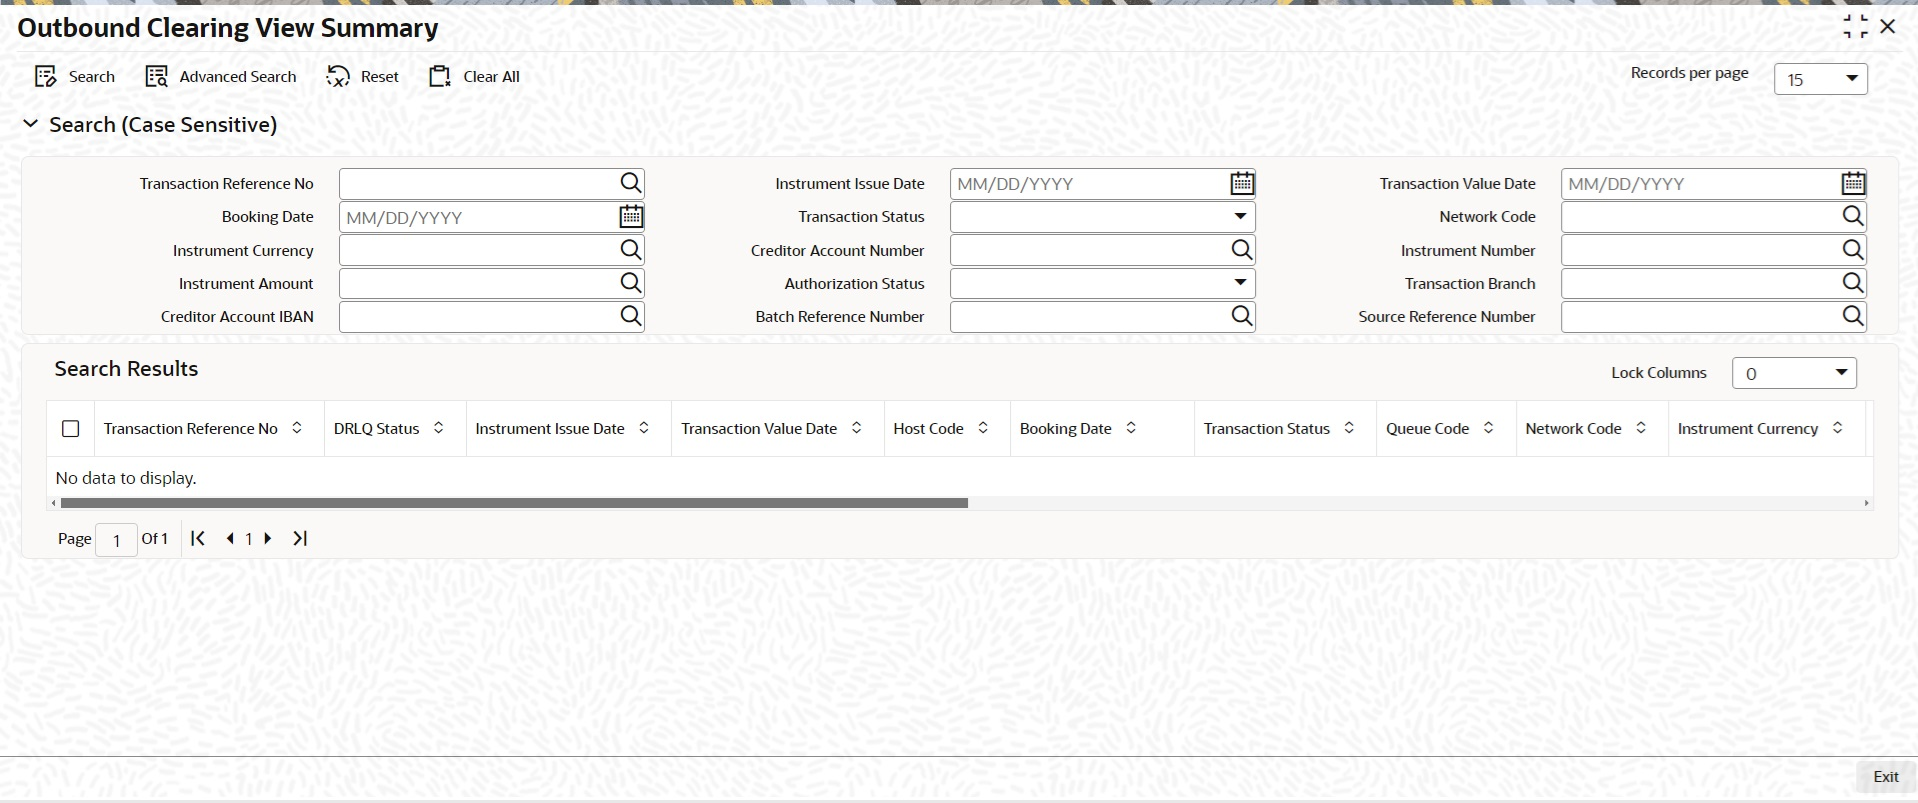Open Records per page dropdown
The height and width of the screenshot is (803, 1918).
1820,79
